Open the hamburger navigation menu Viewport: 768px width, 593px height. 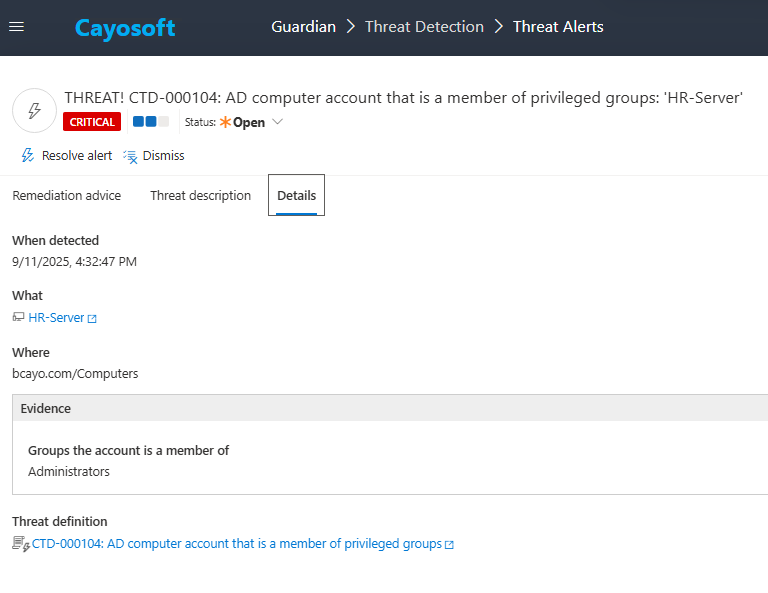(16, 27)
